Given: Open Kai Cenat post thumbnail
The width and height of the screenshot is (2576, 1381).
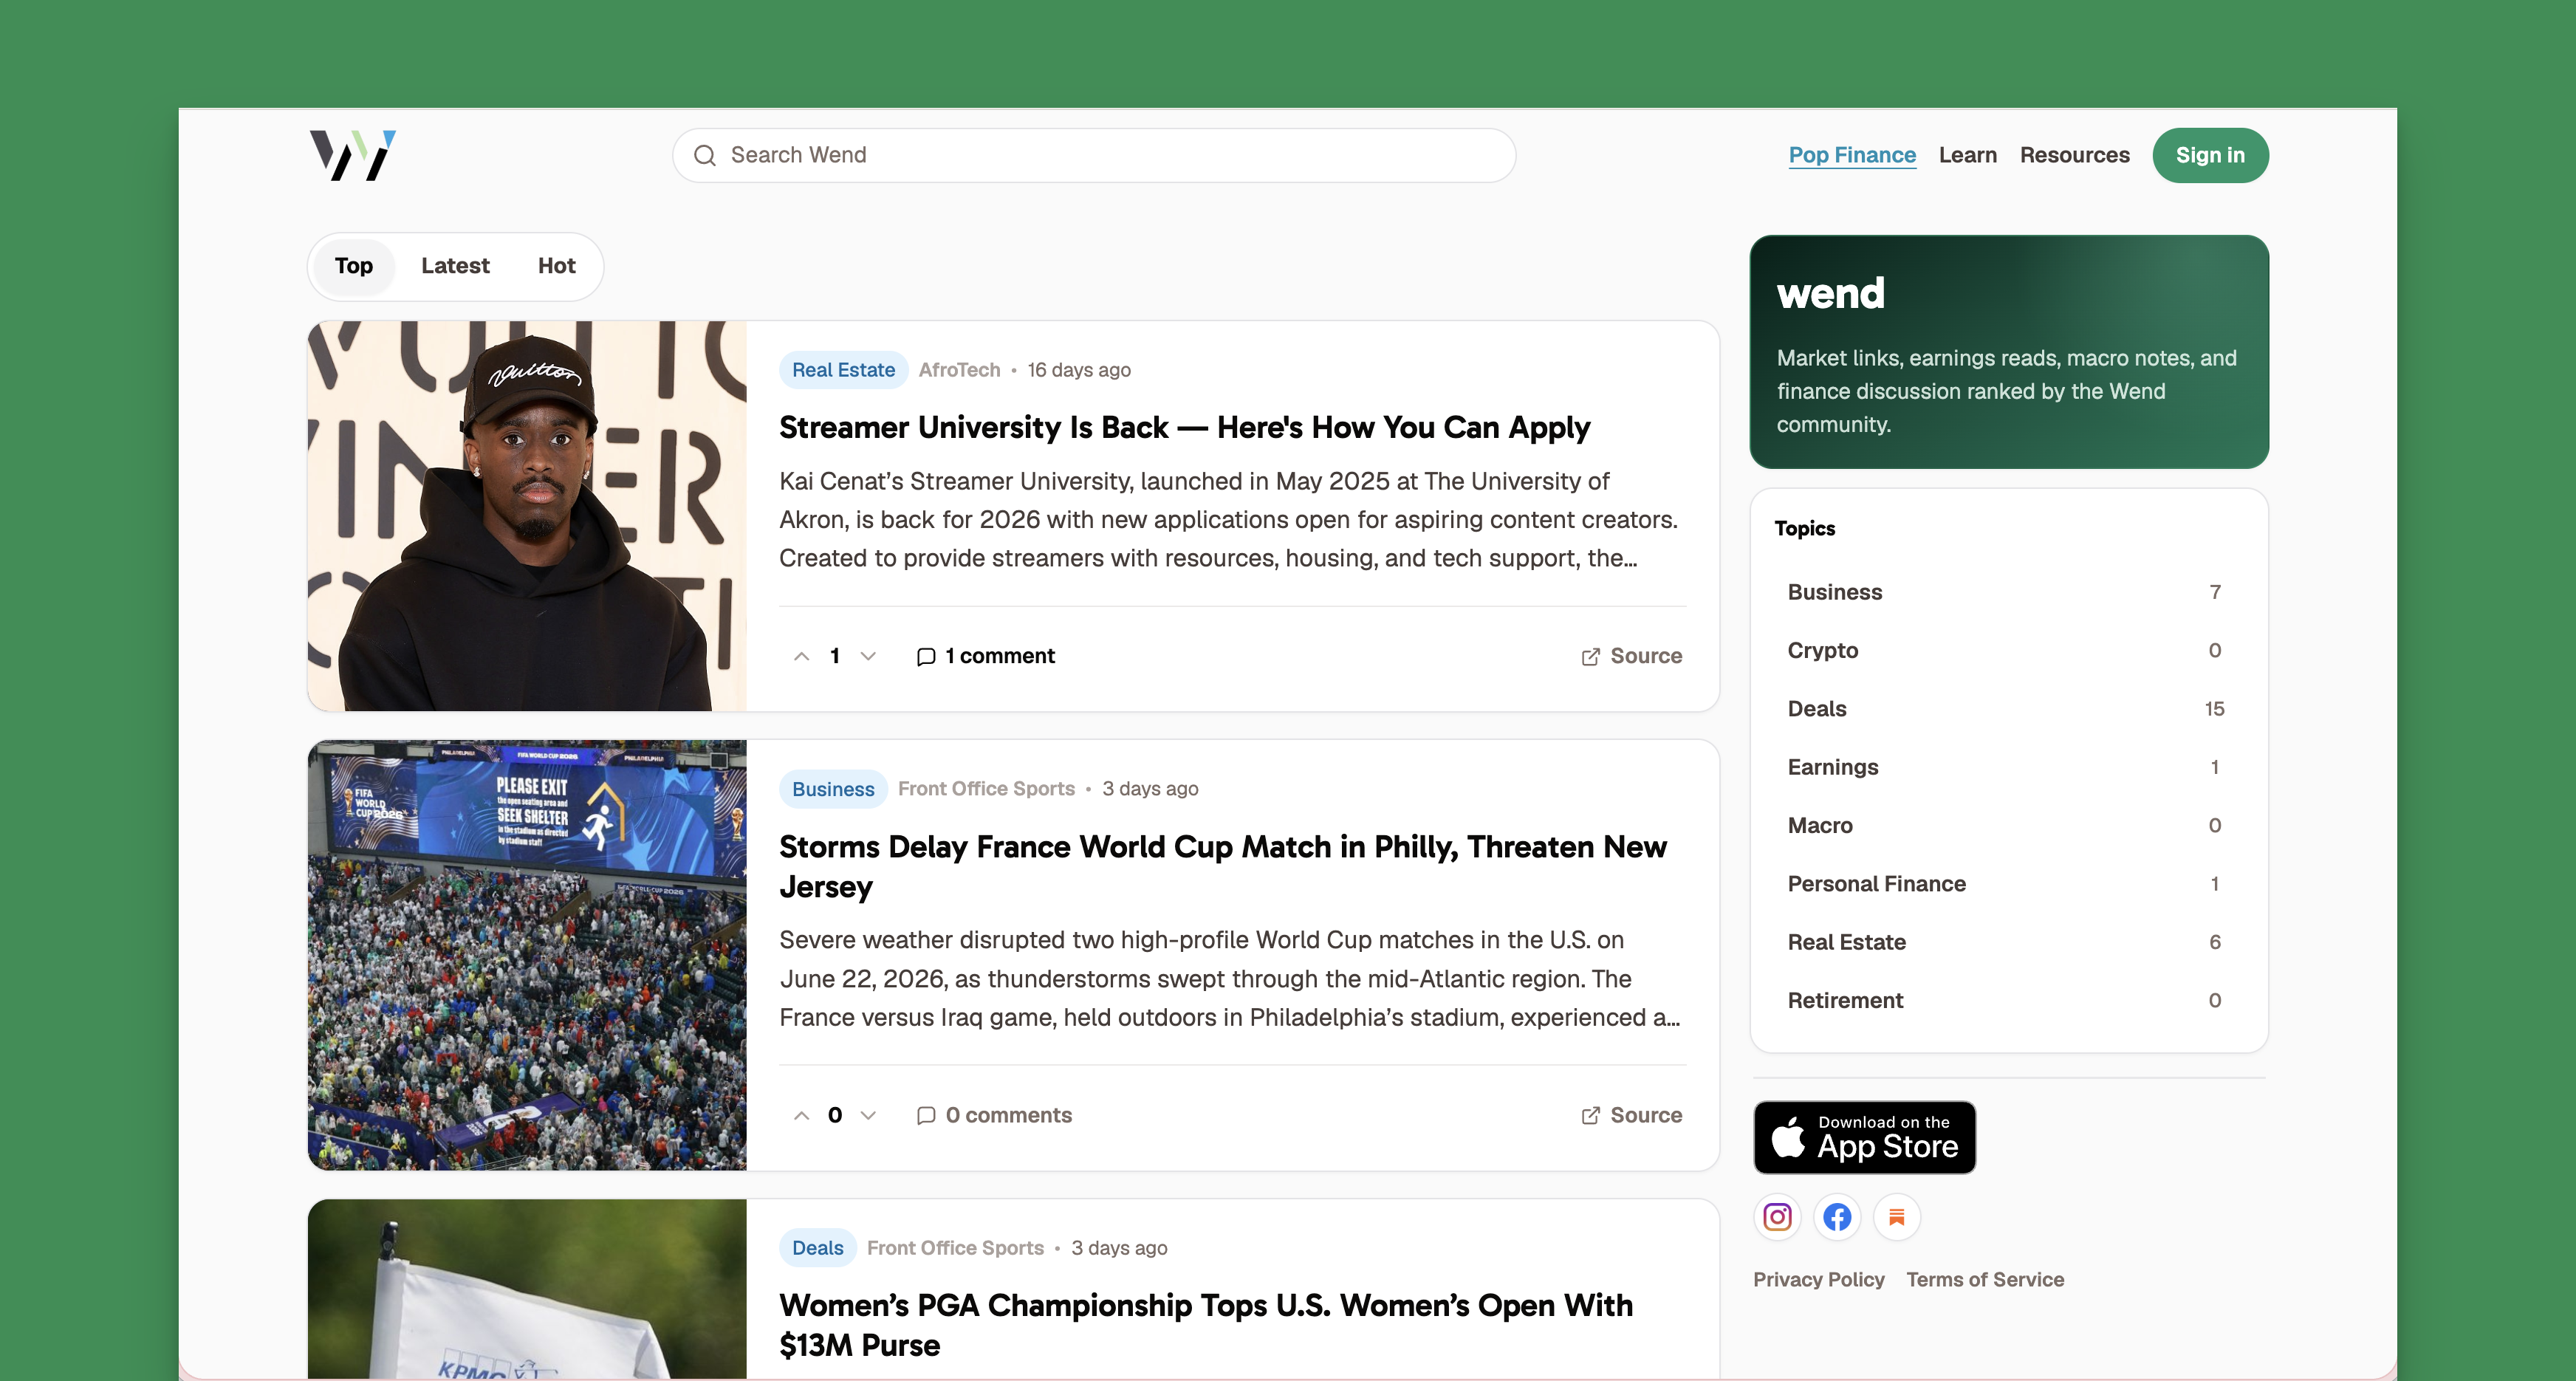Looking at the screenshot, I should [x=527, y=516].
